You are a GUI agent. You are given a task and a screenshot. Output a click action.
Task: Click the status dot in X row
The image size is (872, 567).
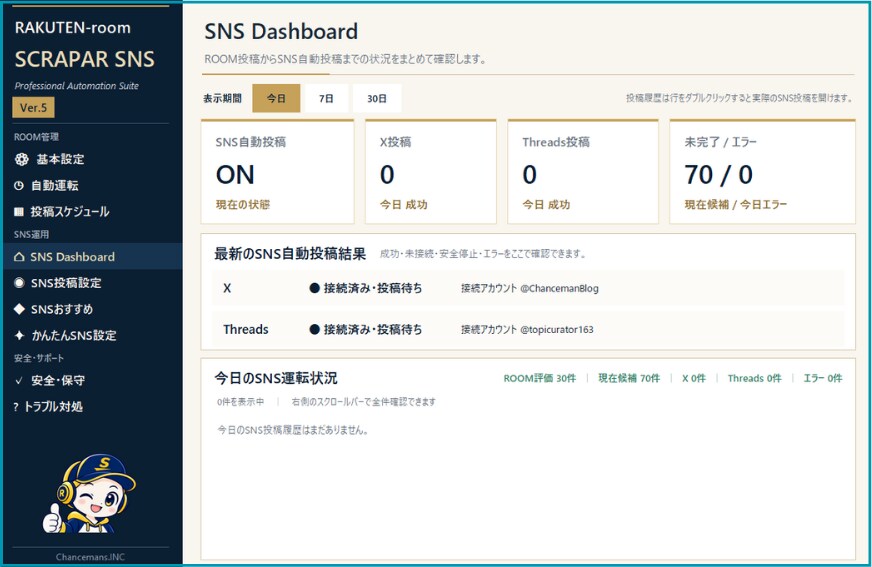click(314, 288)
